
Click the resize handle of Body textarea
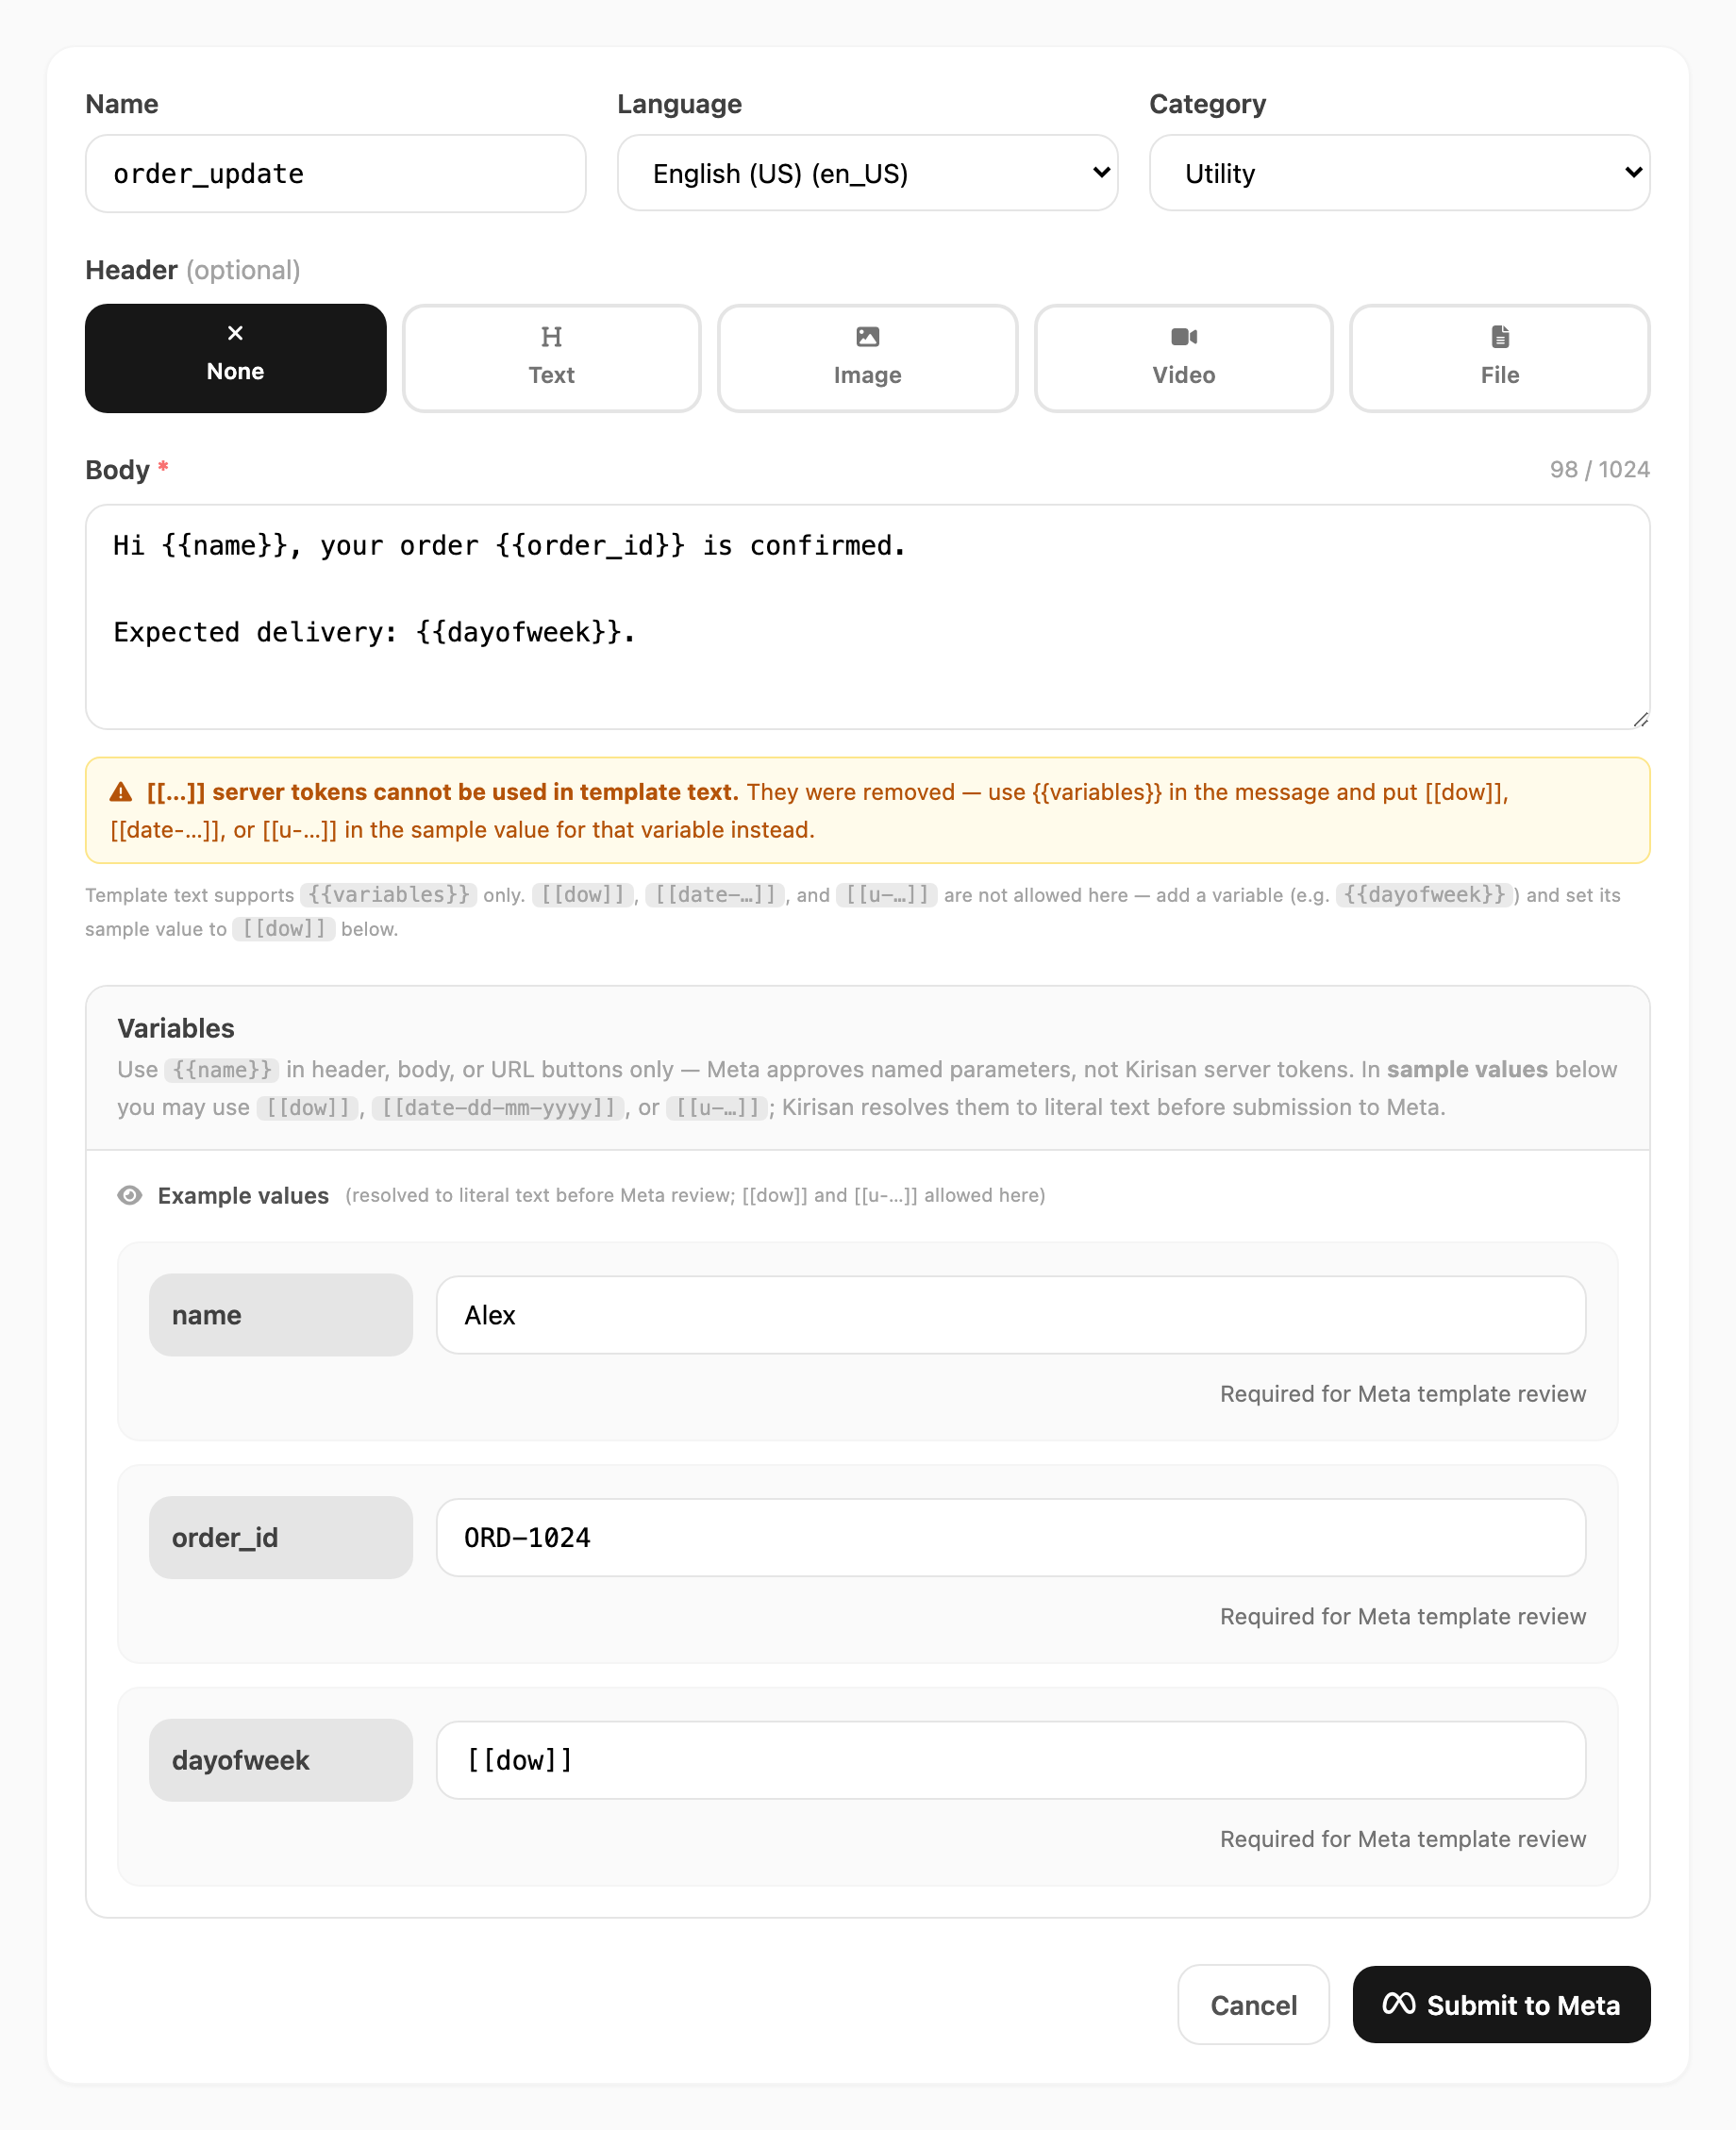click(x=1640, y=719)
